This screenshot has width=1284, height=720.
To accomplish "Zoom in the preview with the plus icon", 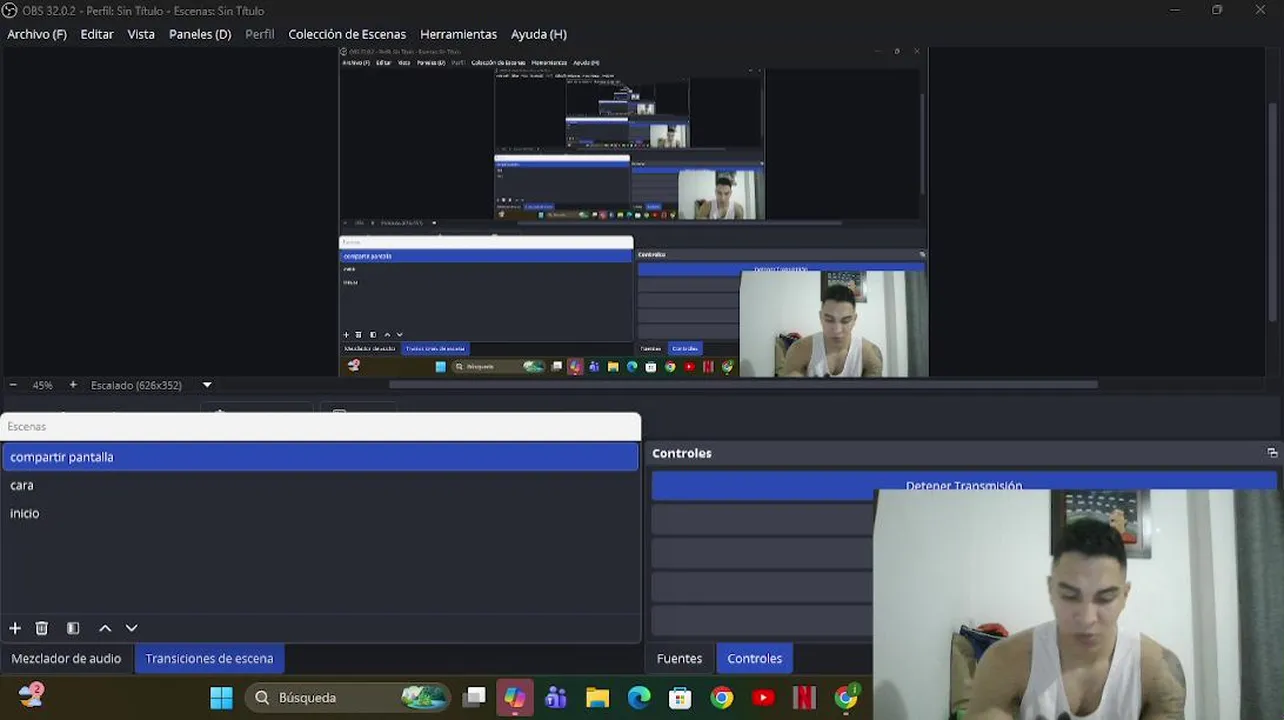I will tap(73, 385).
